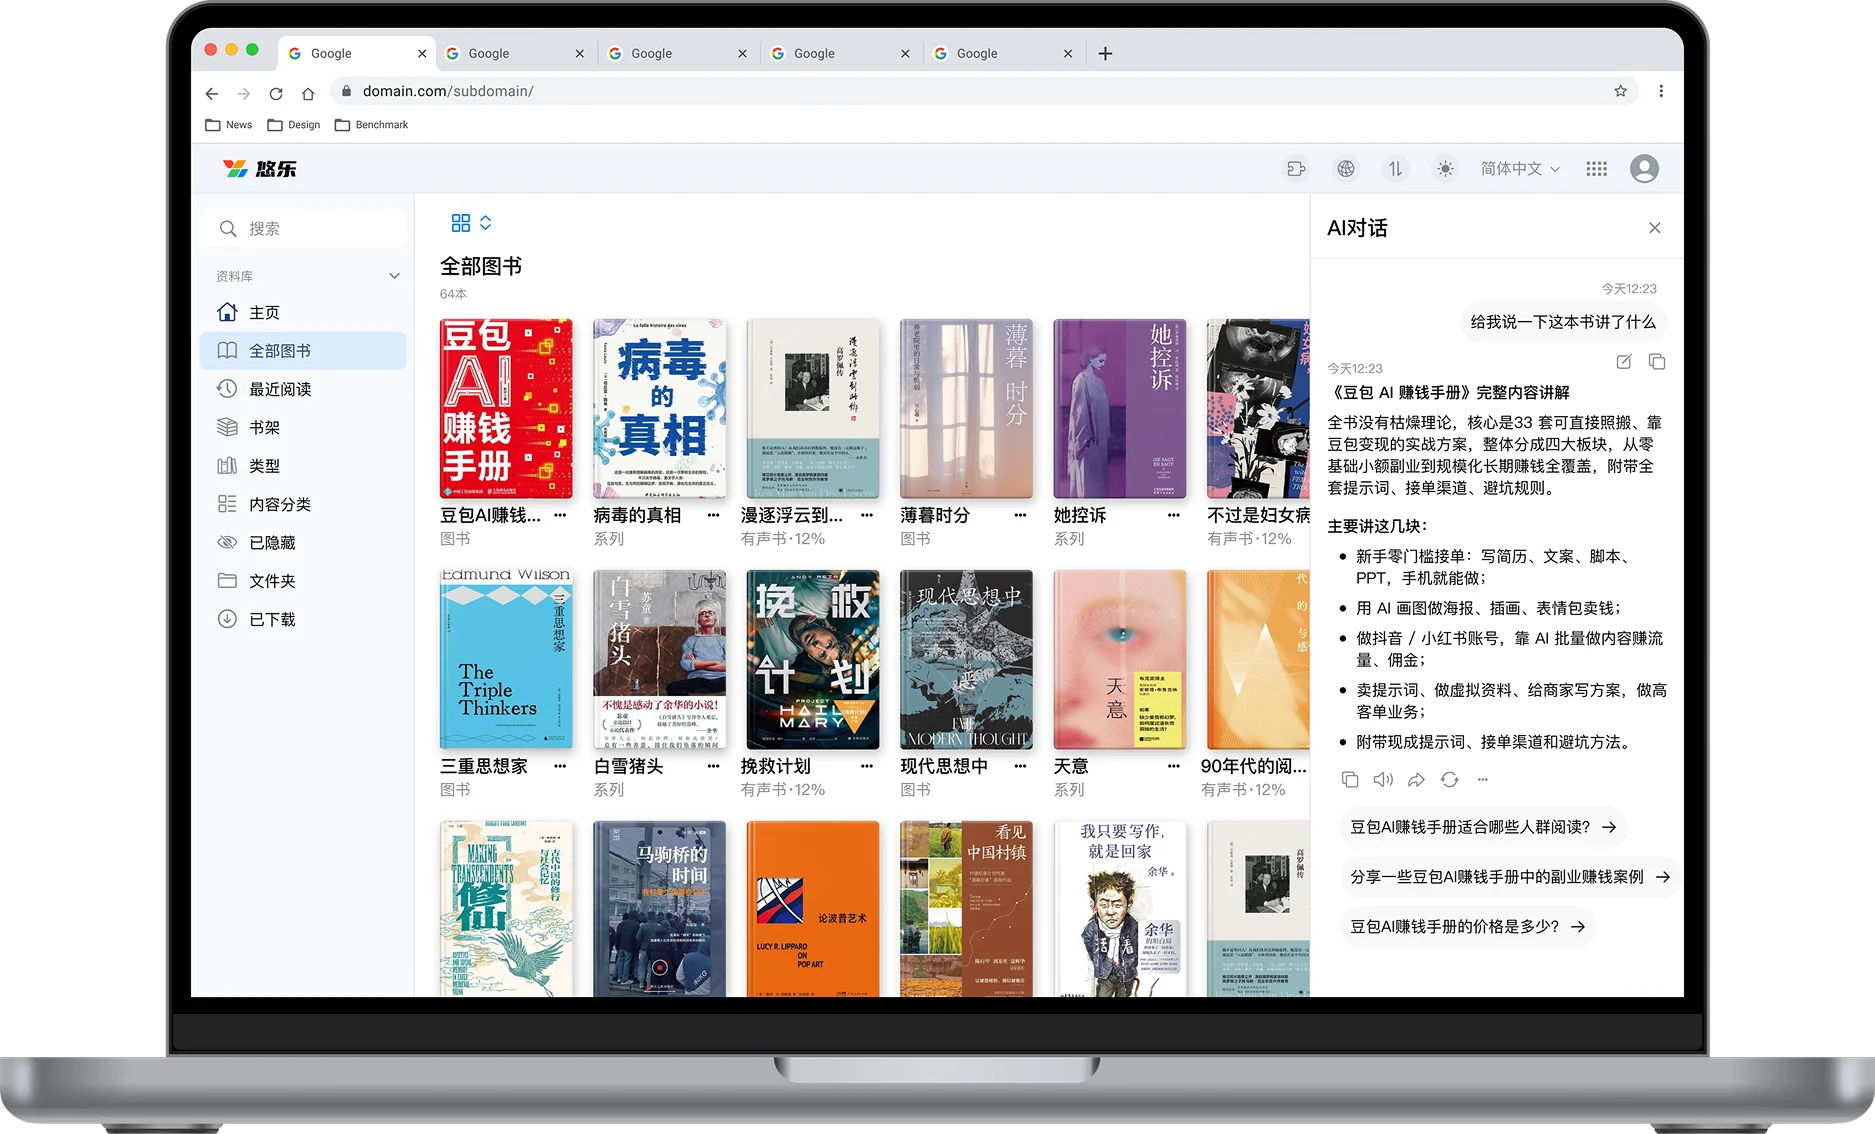The height and width of the screenshot is (1134, 1875).
Task: Click the user message 给我说一下这本书讲了什么
Action: [1563, 323]
